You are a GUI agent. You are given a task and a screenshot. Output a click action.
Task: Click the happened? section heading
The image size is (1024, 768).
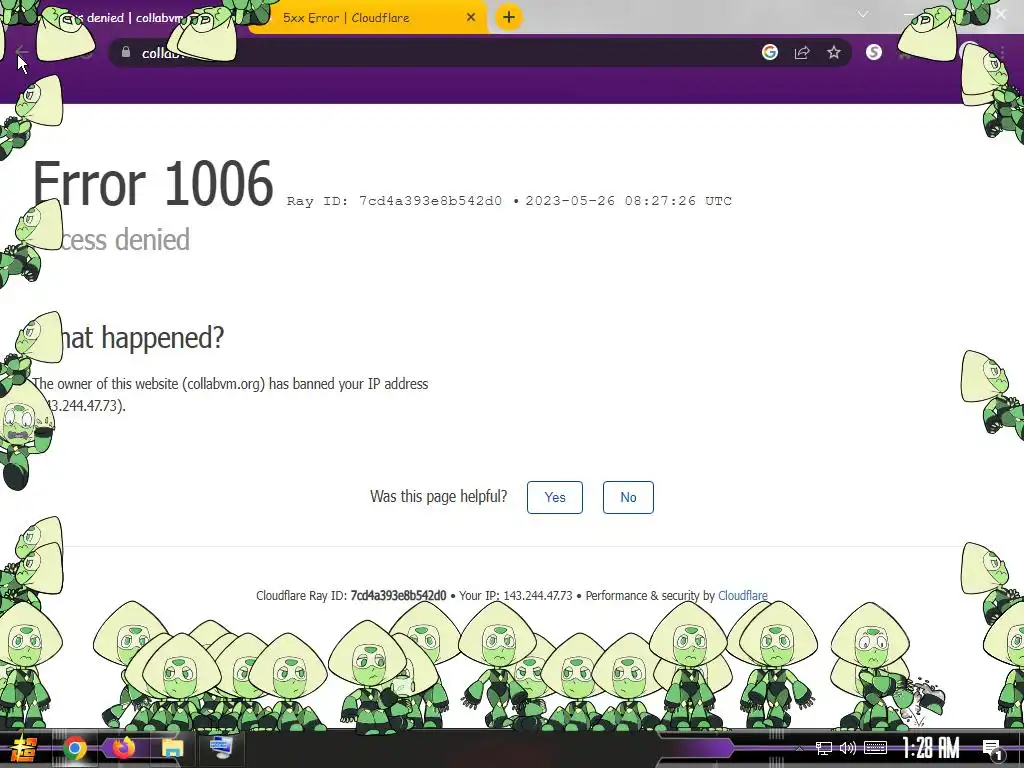pos(163,338)
